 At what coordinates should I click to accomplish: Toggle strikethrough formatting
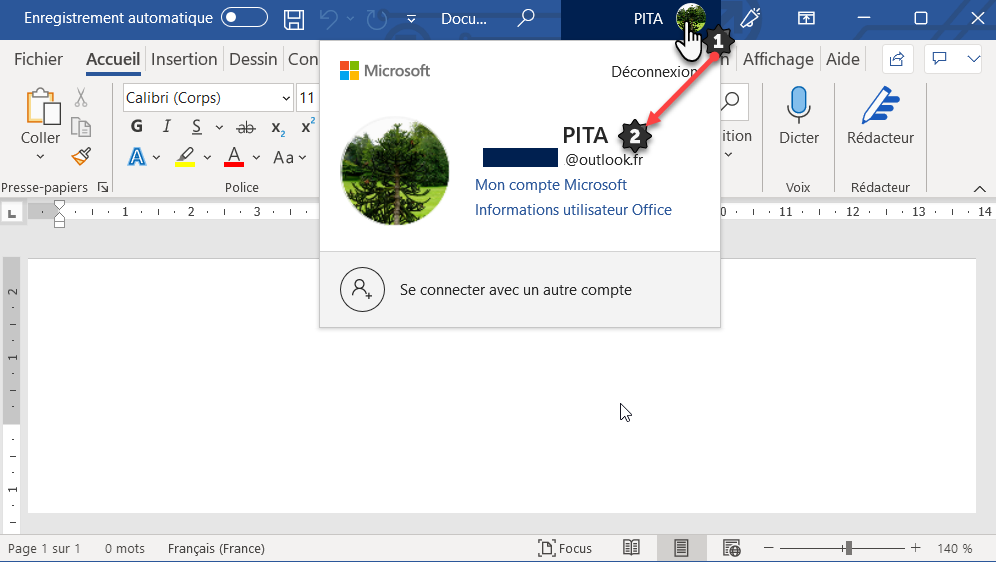(246, 127)
